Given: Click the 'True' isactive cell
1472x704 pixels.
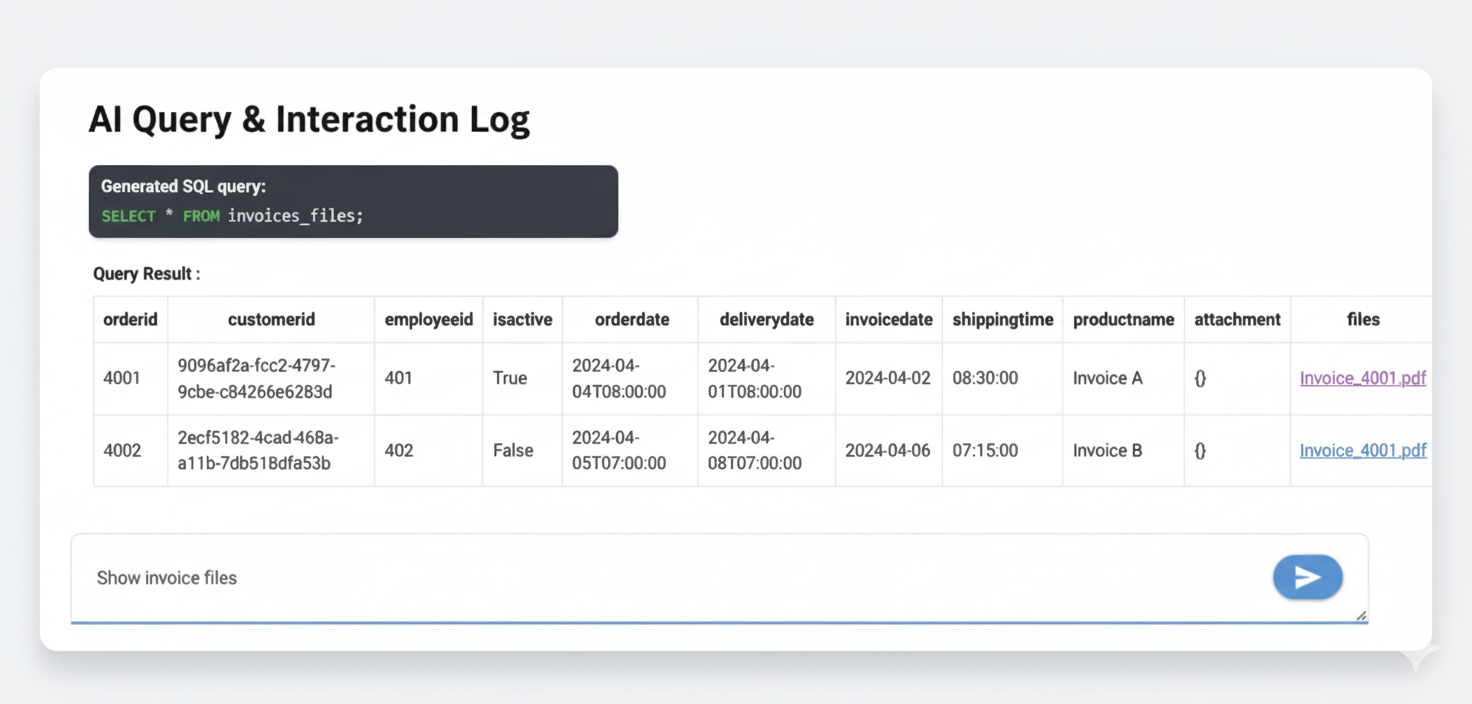Looking at the screenshot, I should [x=510, y=378].
